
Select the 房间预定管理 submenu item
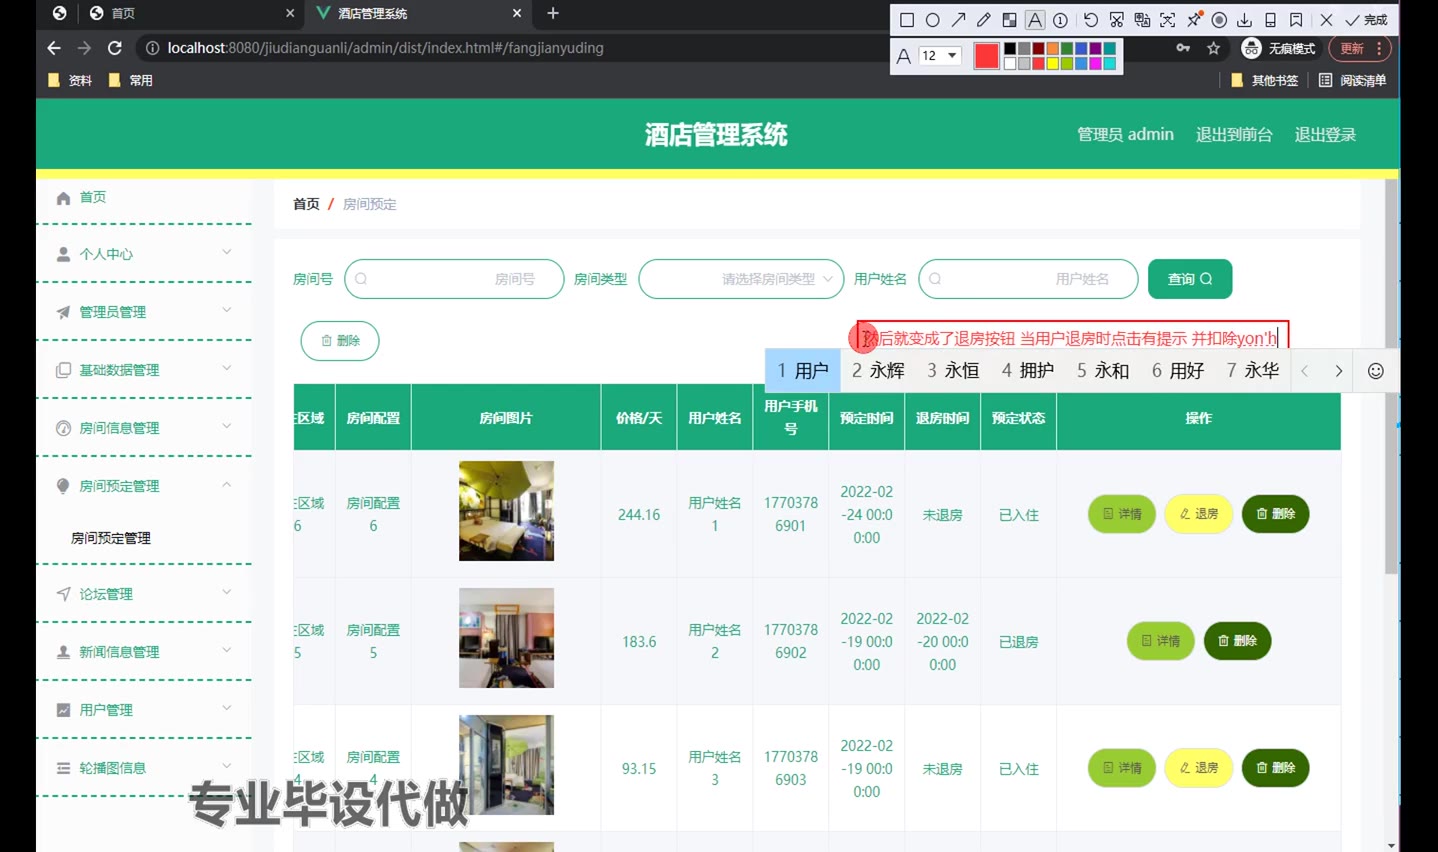point(111,538)
